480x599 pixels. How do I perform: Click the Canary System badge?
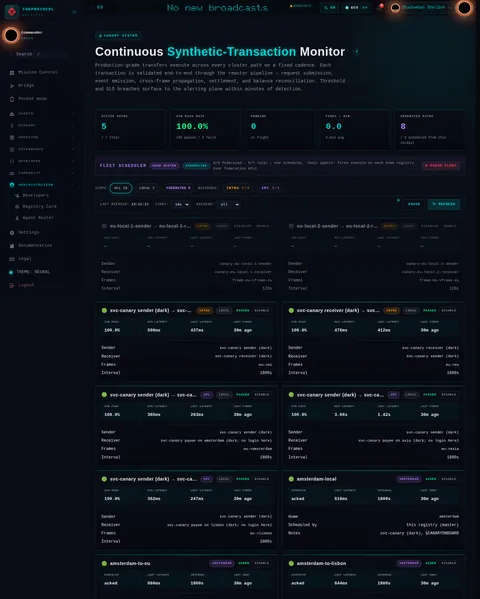pos(118,36)
